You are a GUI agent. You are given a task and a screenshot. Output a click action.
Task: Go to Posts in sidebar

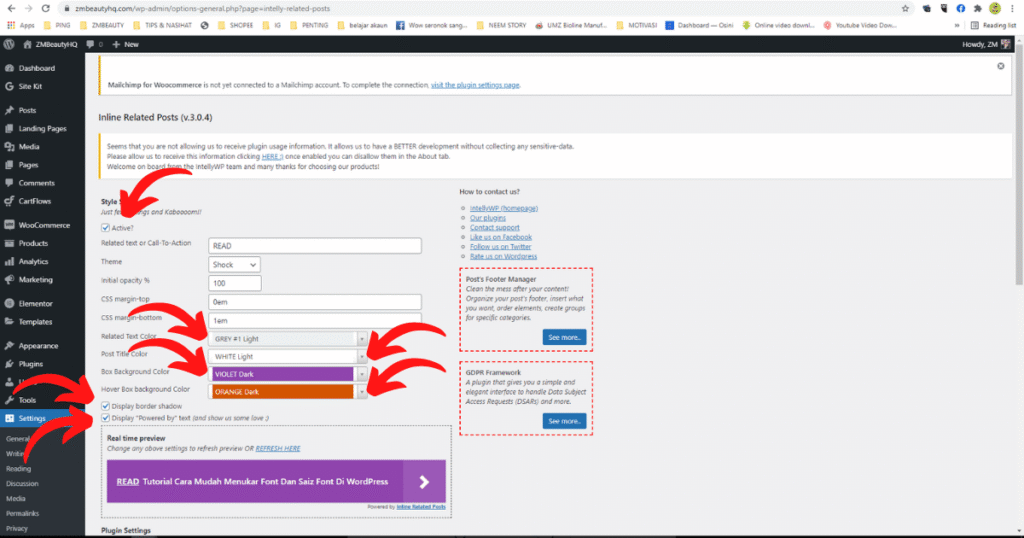pos(27,110)
